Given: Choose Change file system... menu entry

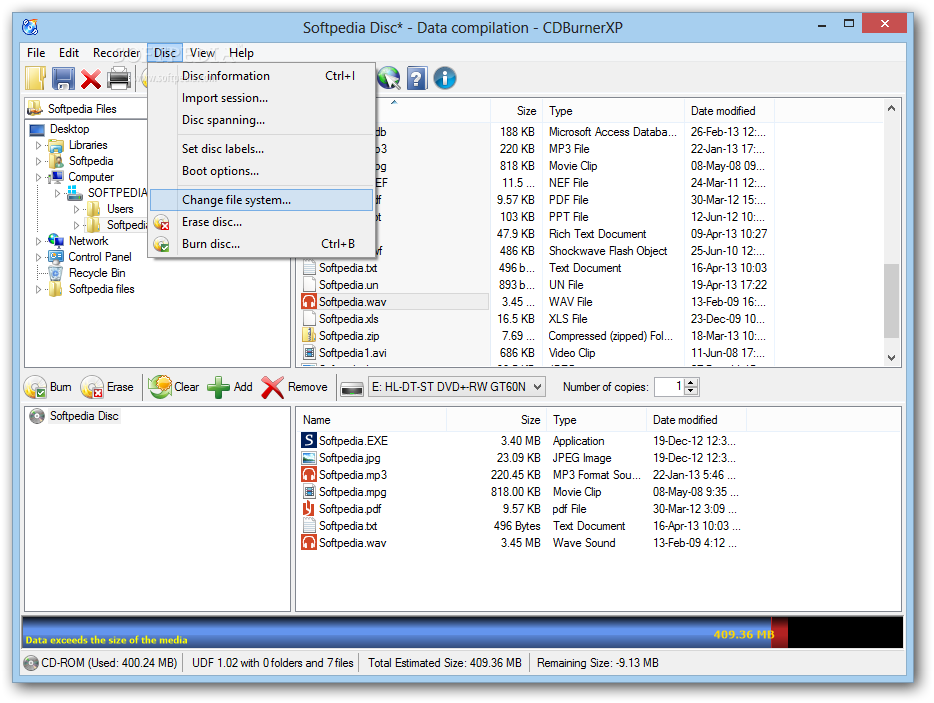Looking at the screenshot, I should tap(261, 200).
